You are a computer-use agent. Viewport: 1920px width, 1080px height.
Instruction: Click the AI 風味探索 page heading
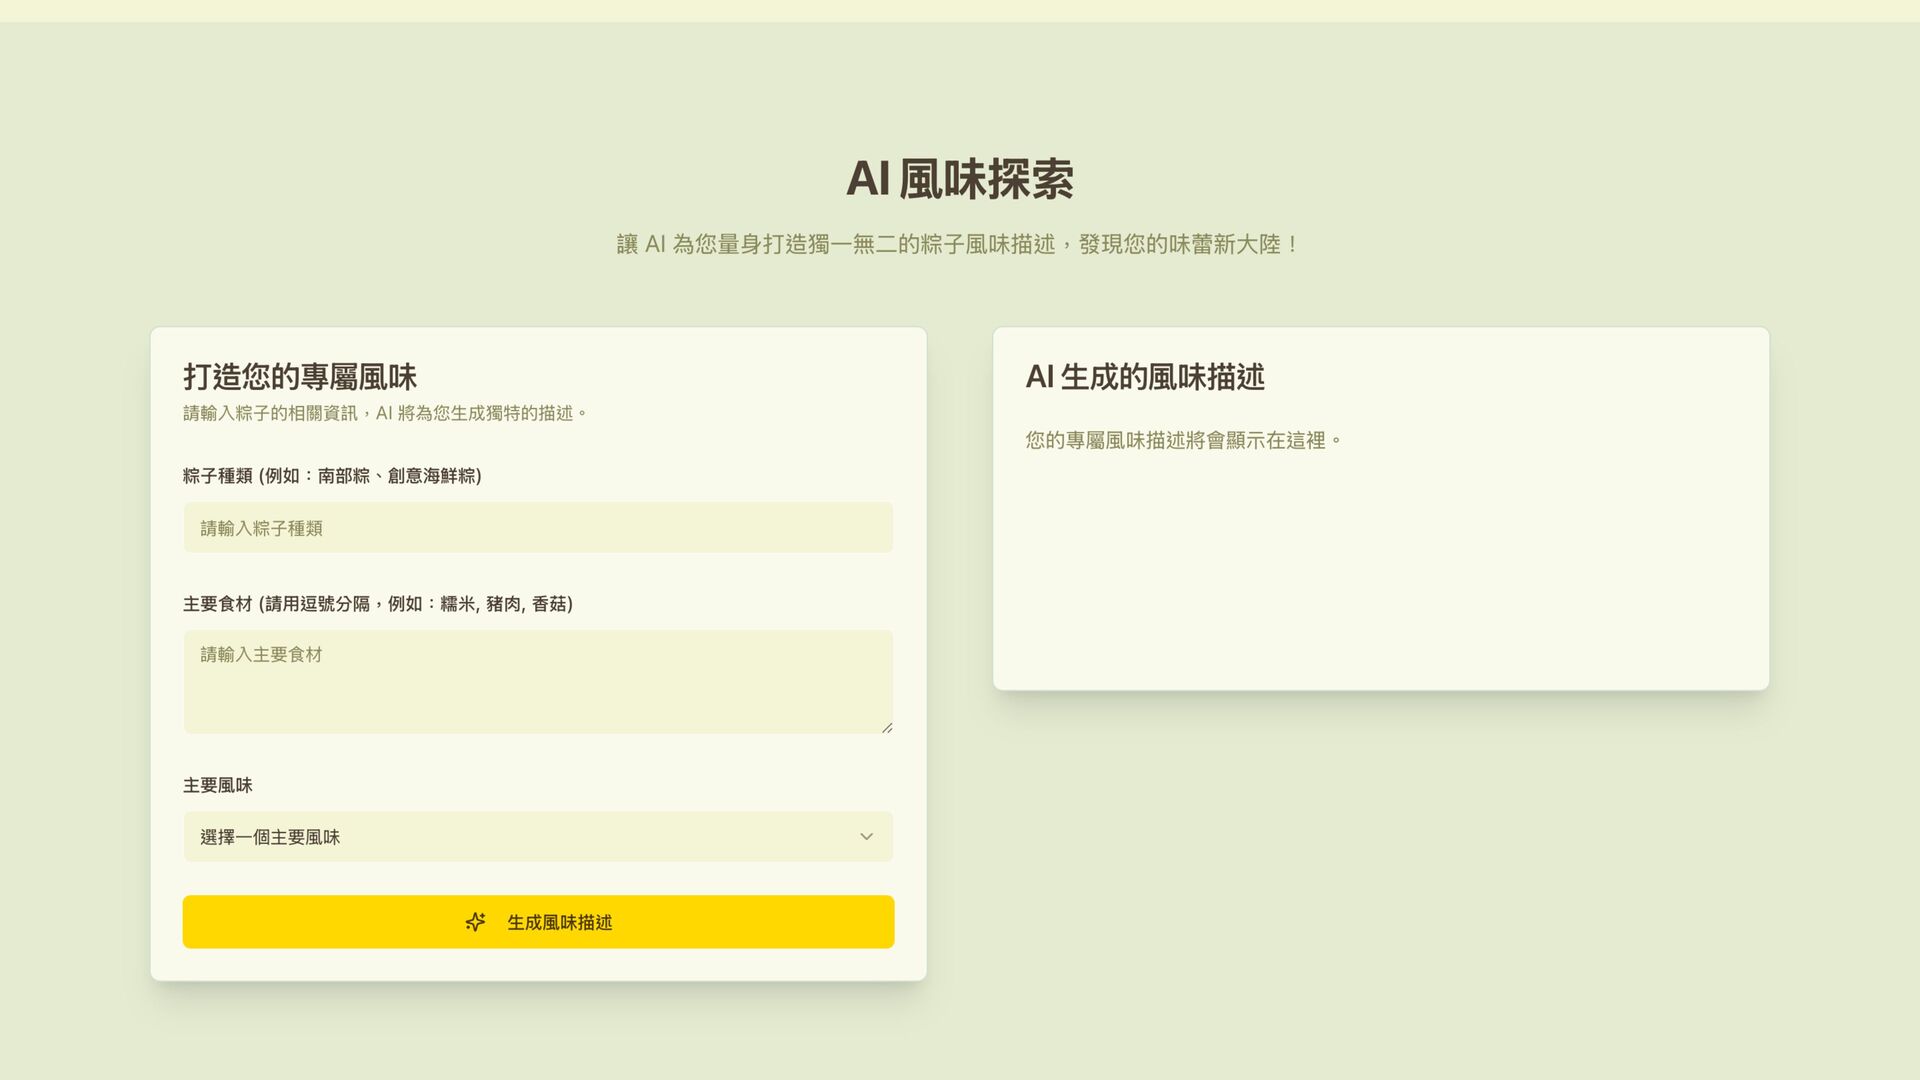(x=959, y=179)
